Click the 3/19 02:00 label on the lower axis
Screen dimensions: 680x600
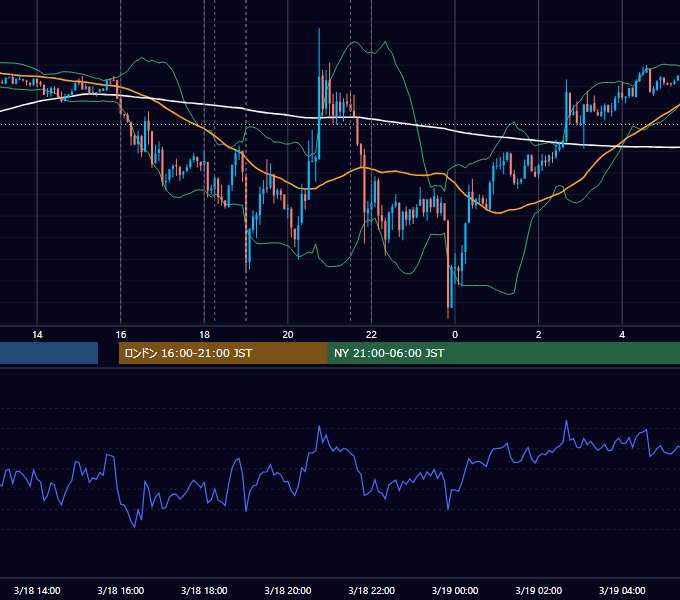click(x=539, y=590)
